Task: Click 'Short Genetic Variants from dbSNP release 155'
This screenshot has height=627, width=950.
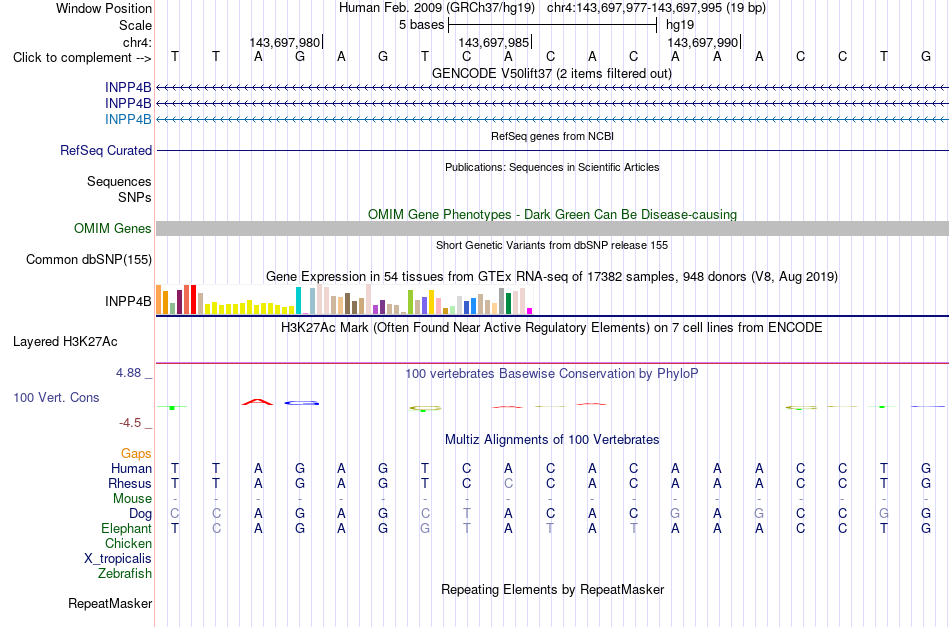Action: (x=552, y=245)
